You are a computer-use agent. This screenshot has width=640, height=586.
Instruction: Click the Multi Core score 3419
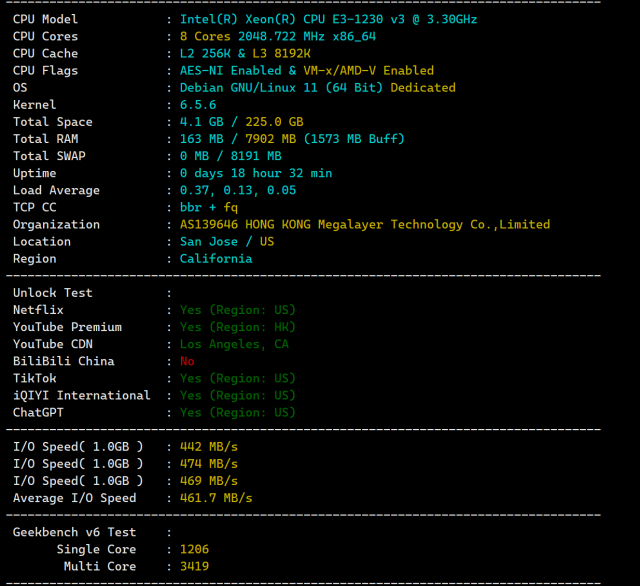(194, 567)
